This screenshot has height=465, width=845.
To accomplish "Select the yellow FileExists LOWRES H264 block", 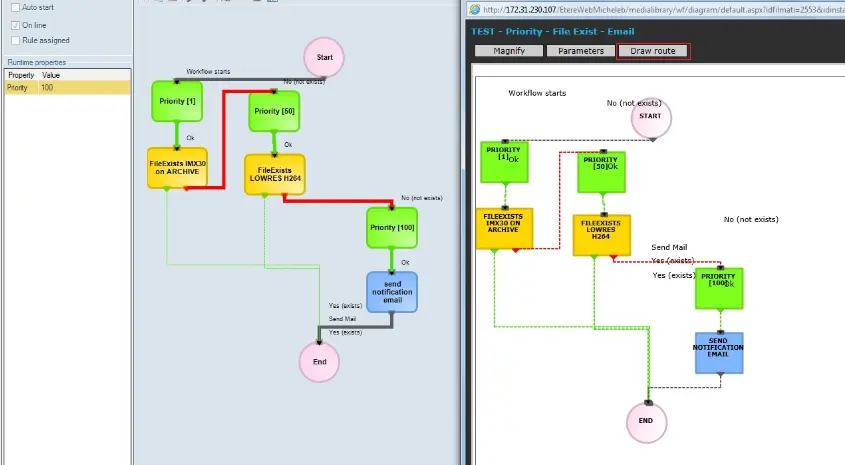I will pos(274,175).
